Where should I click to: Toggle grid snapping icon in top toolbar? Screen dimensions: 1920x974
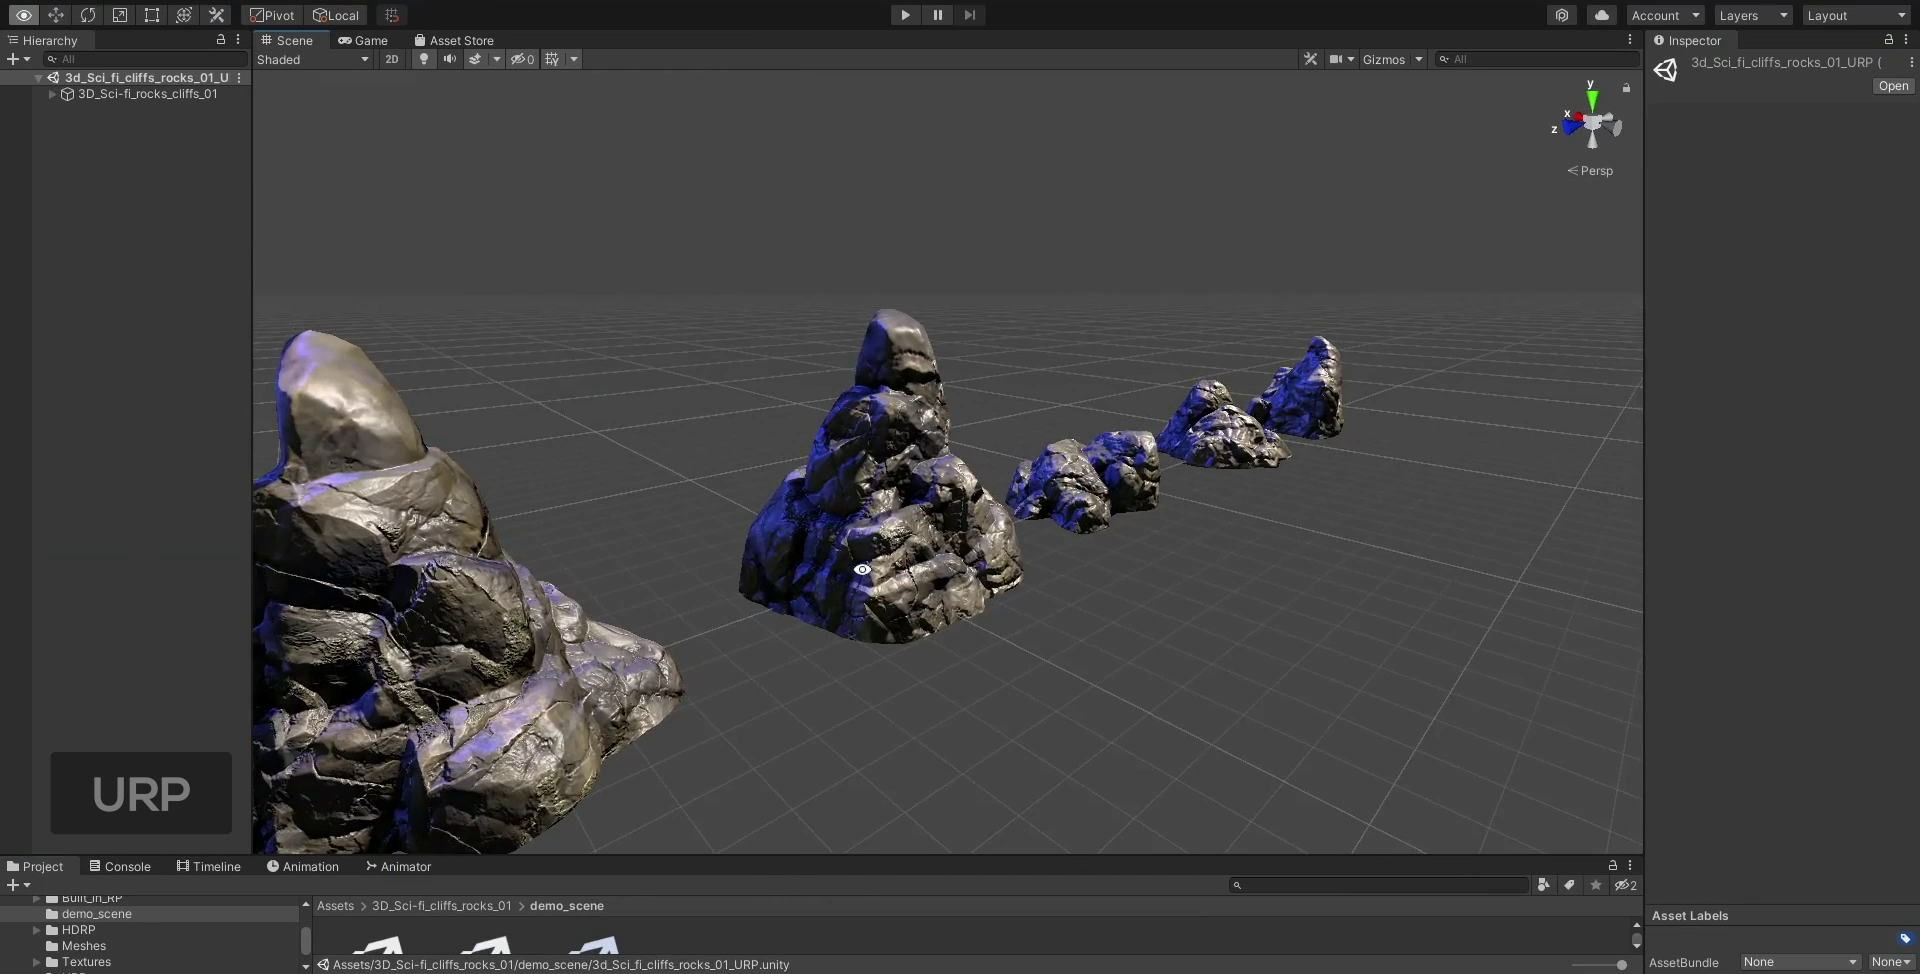click(392, 15)
